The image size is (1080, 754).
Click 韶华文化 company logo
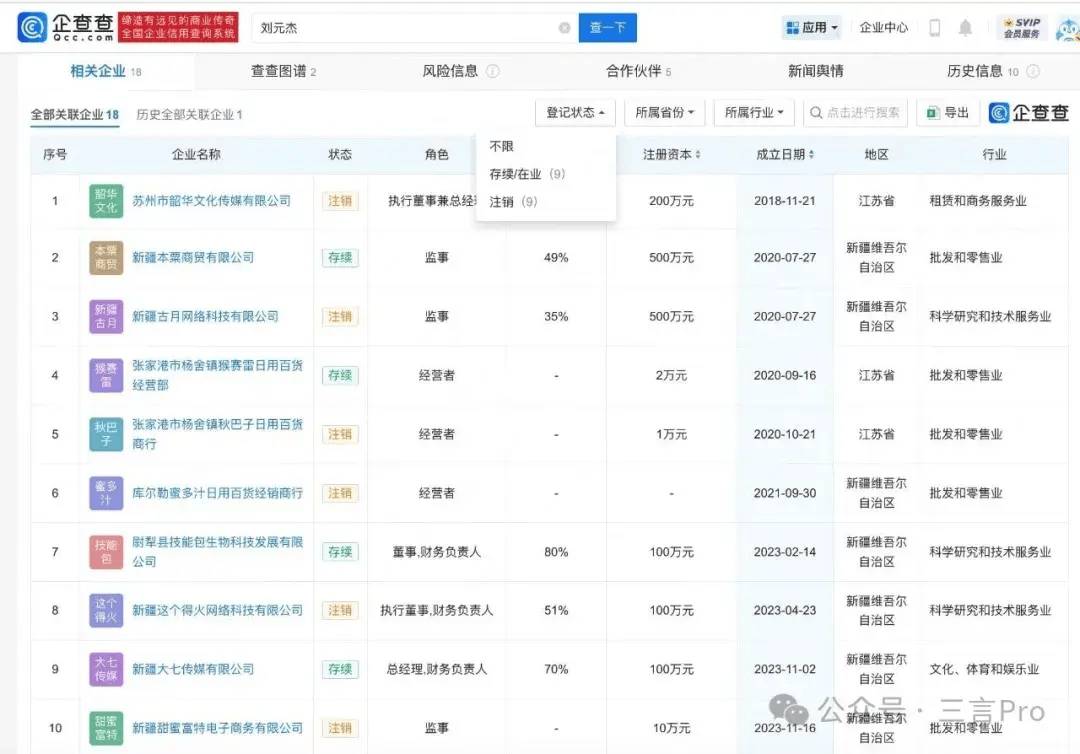click(x=106, y=201)
